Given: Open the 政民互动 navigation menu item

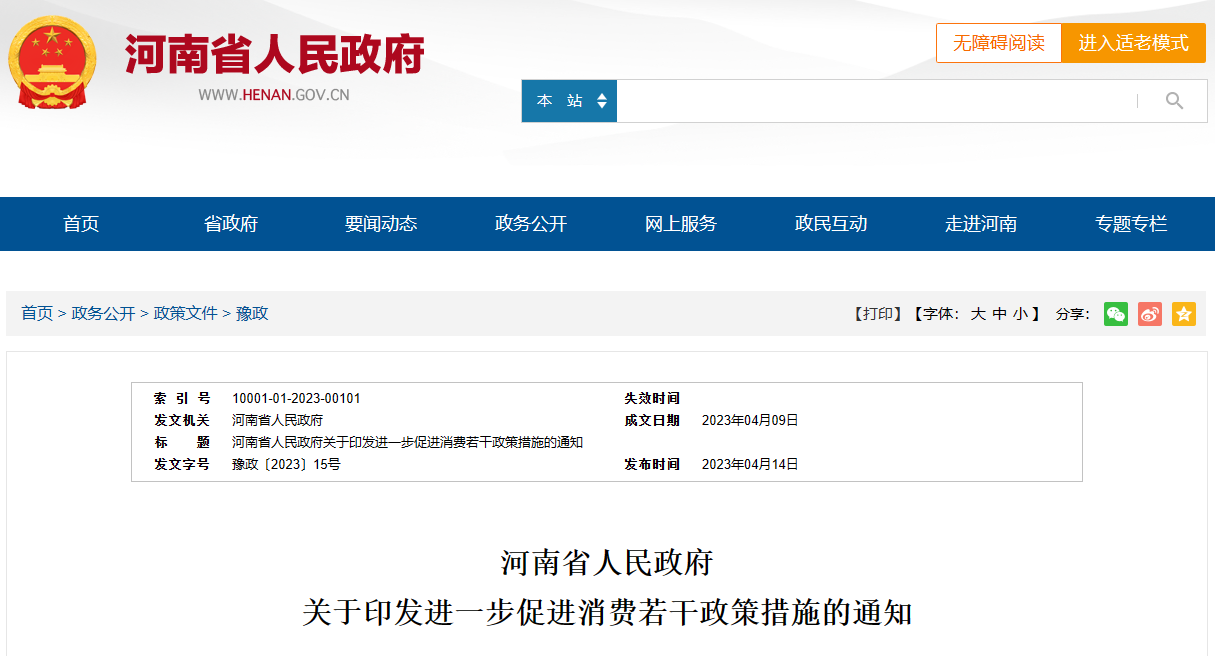Looking at the screenshot, I should coord(831,224).
